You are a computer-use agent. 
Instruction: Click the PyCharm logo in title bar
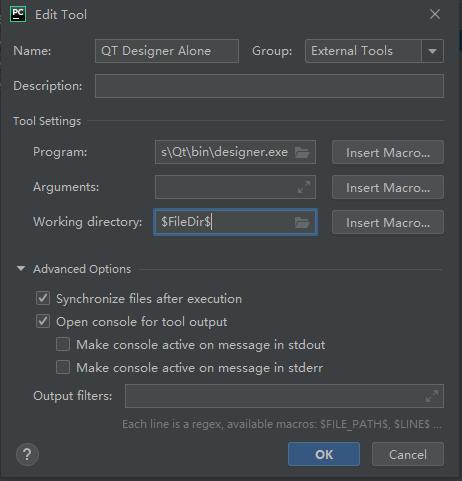[x=18, y=14]
